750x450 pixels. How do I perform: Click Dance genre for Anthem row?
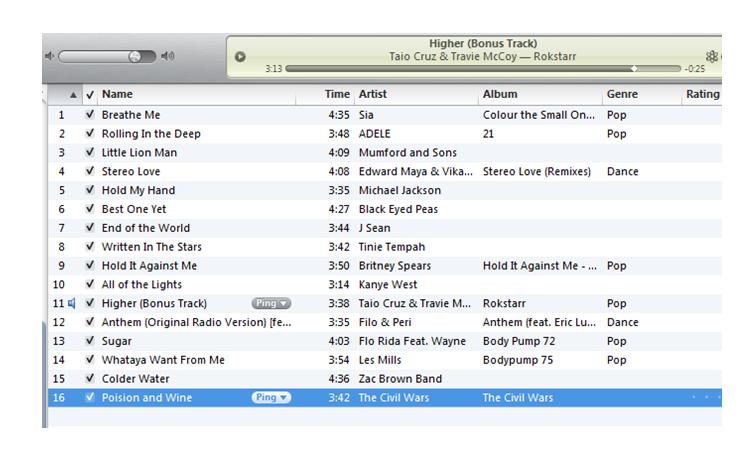tap(622, 322)
